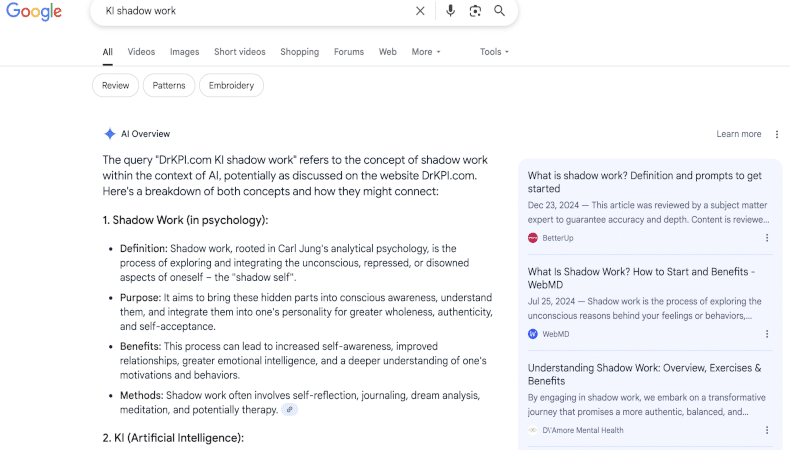This screenshot has height=450, width=790.
Task: Apply the Embroidery filter chip
Action: [231, 85]
